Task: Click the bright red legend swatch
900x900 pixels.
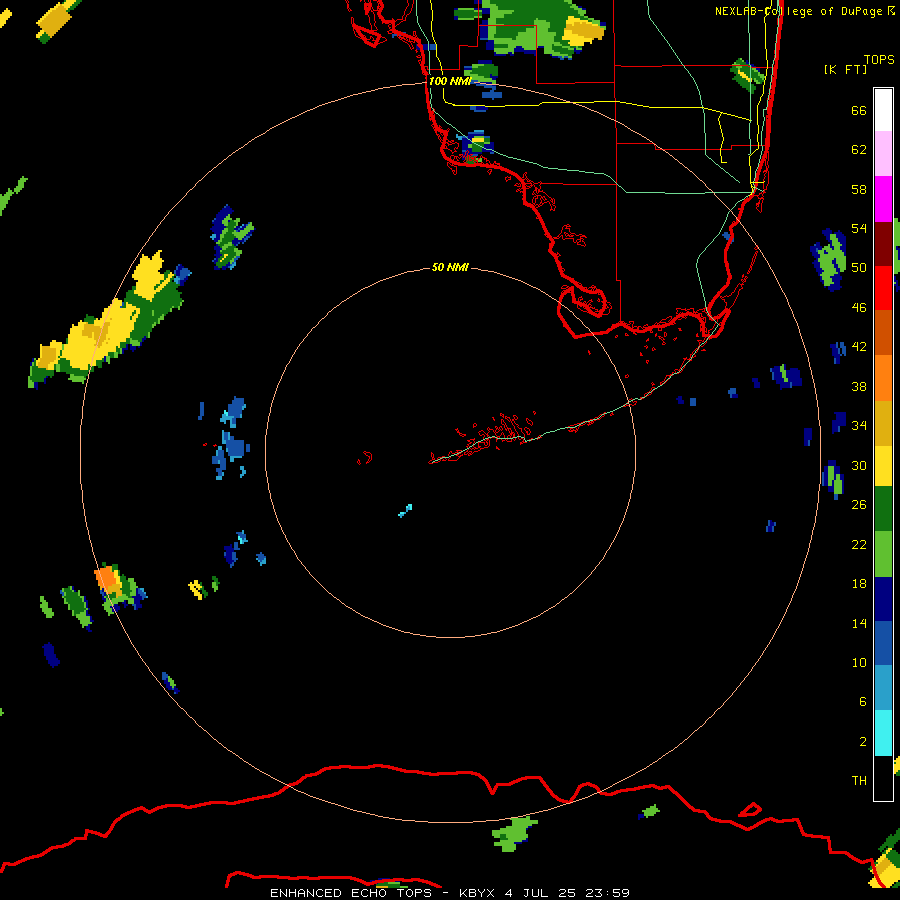Action: coord(883,288)
